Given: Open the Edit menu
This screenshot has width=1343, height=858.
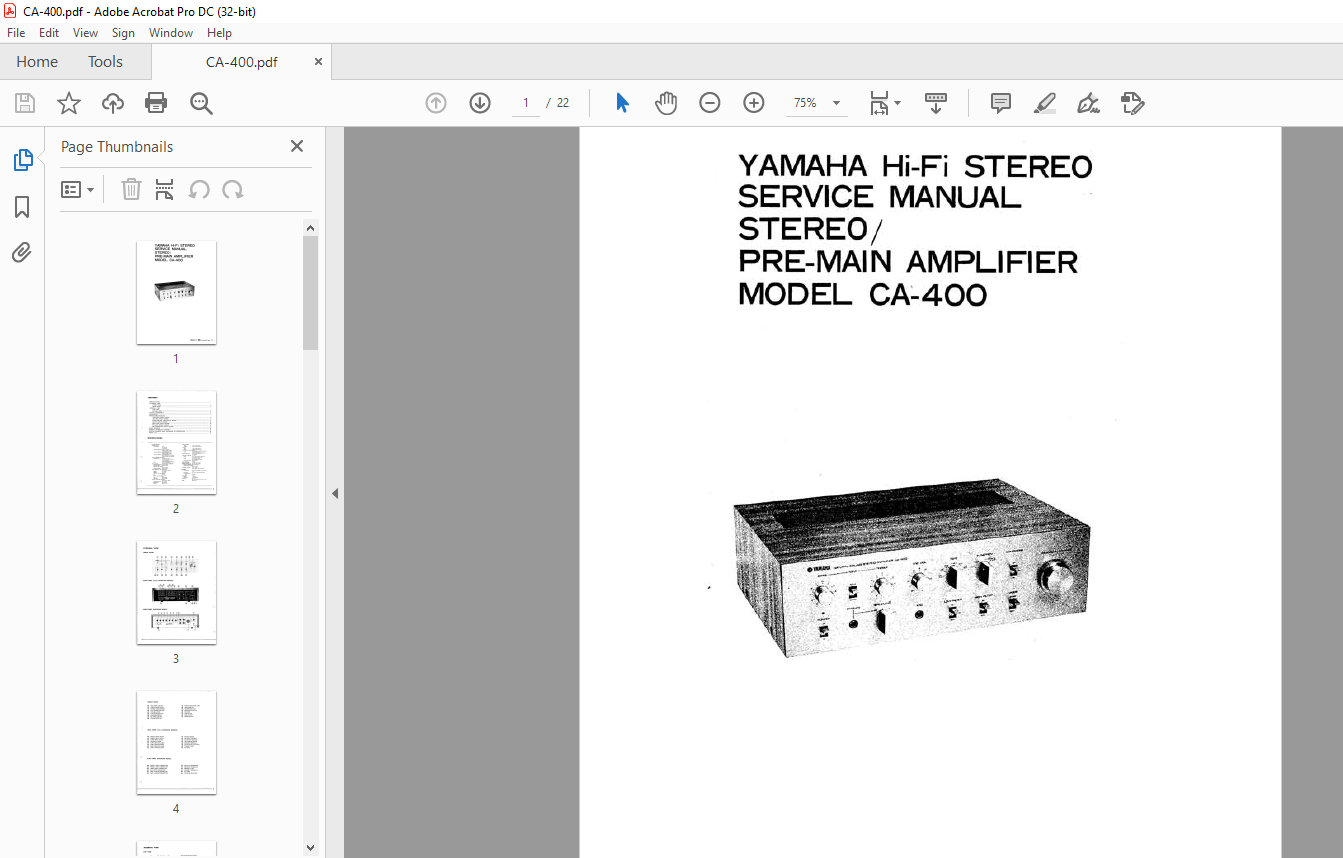Looking at the screenshot, I should coord(49,33).
